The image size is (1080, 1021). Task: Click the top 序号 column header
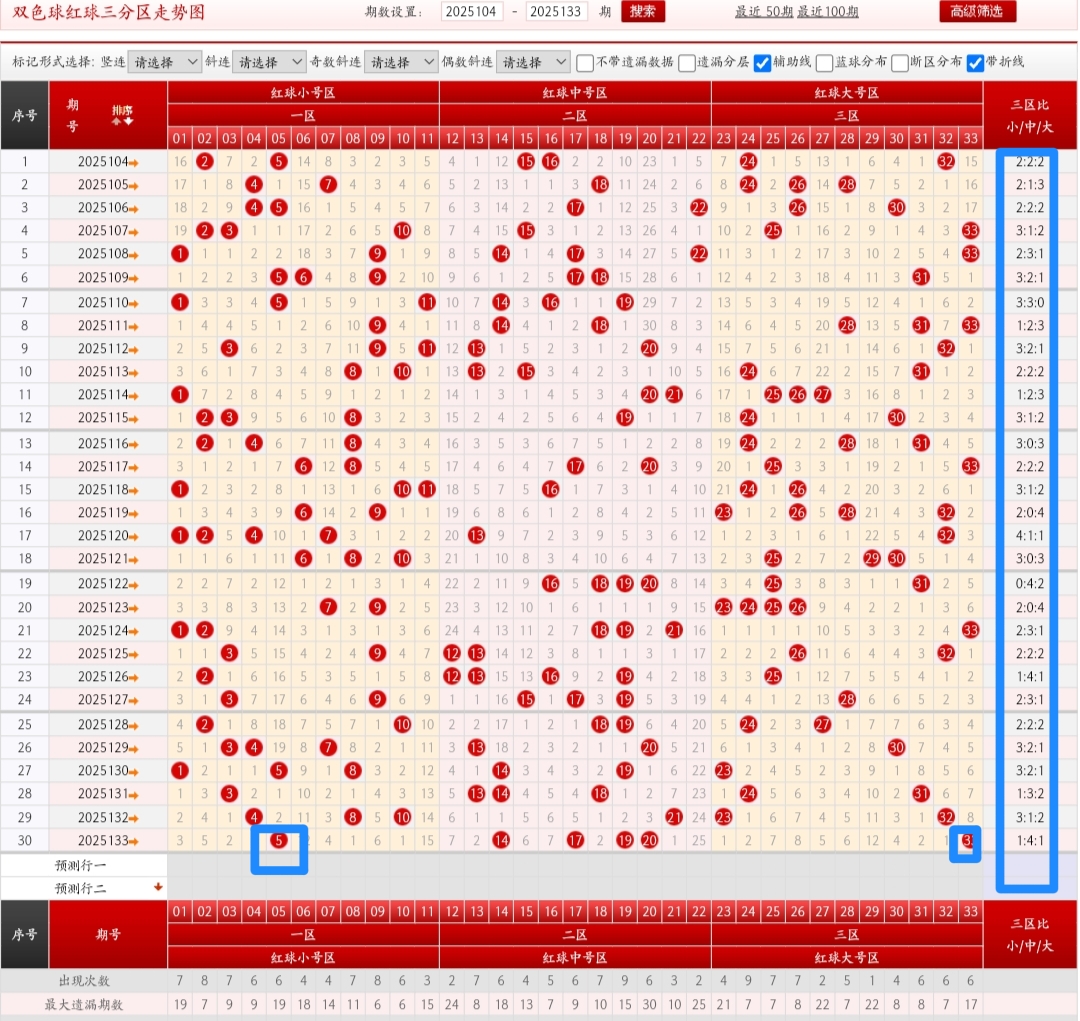(25, 115)
